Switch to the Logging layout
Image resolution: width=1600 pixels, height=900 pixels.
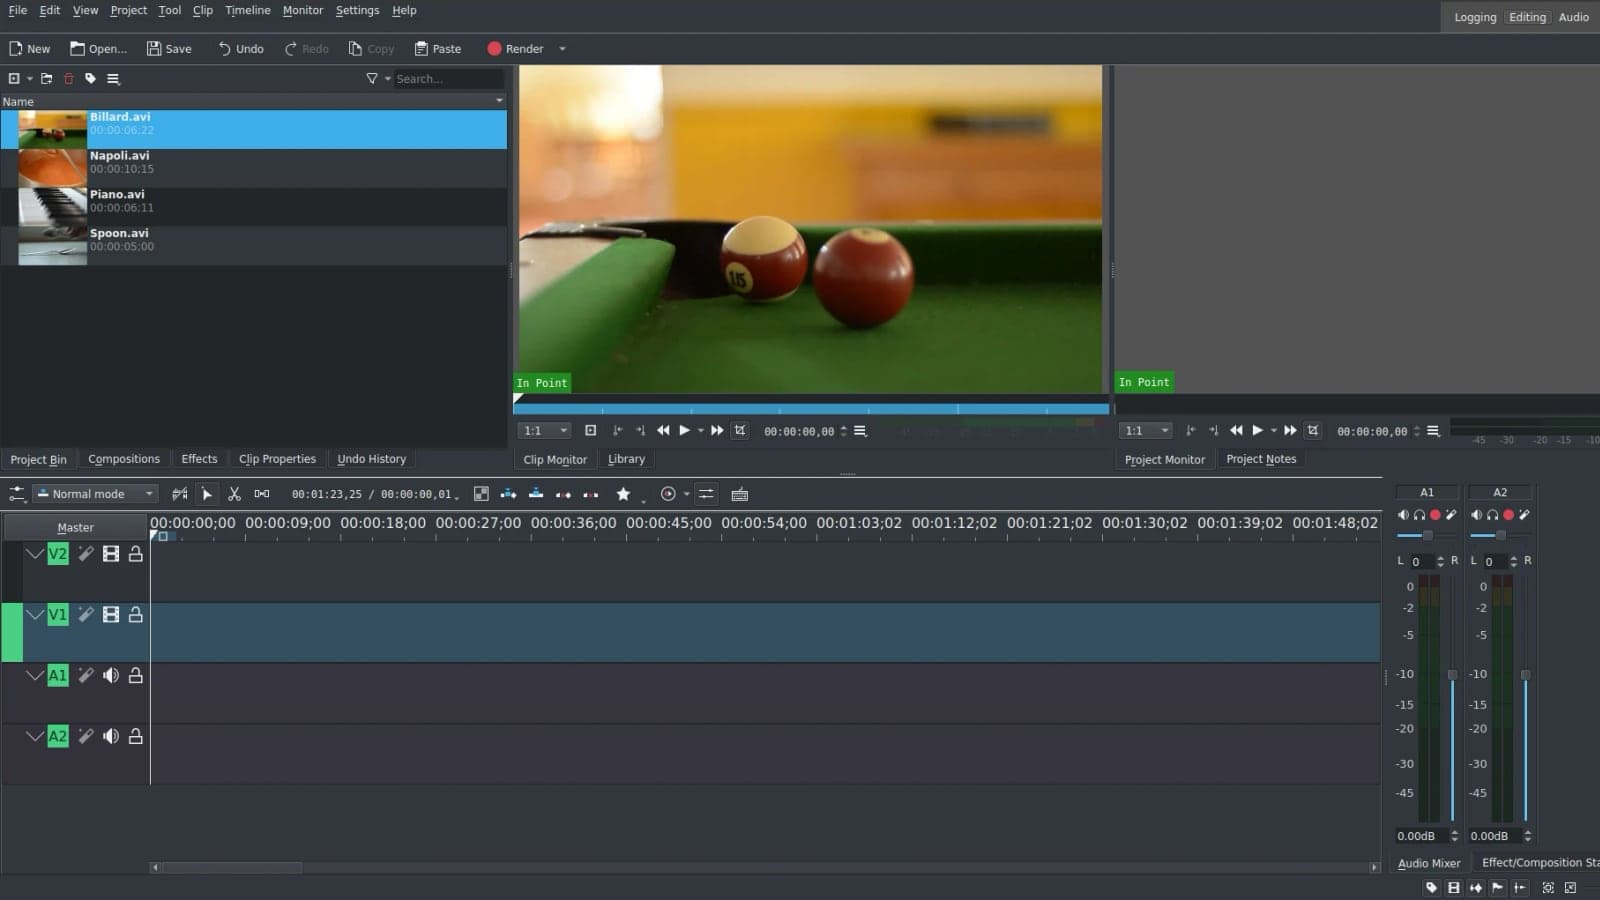pyautogui.click(x=1475, y=17)
